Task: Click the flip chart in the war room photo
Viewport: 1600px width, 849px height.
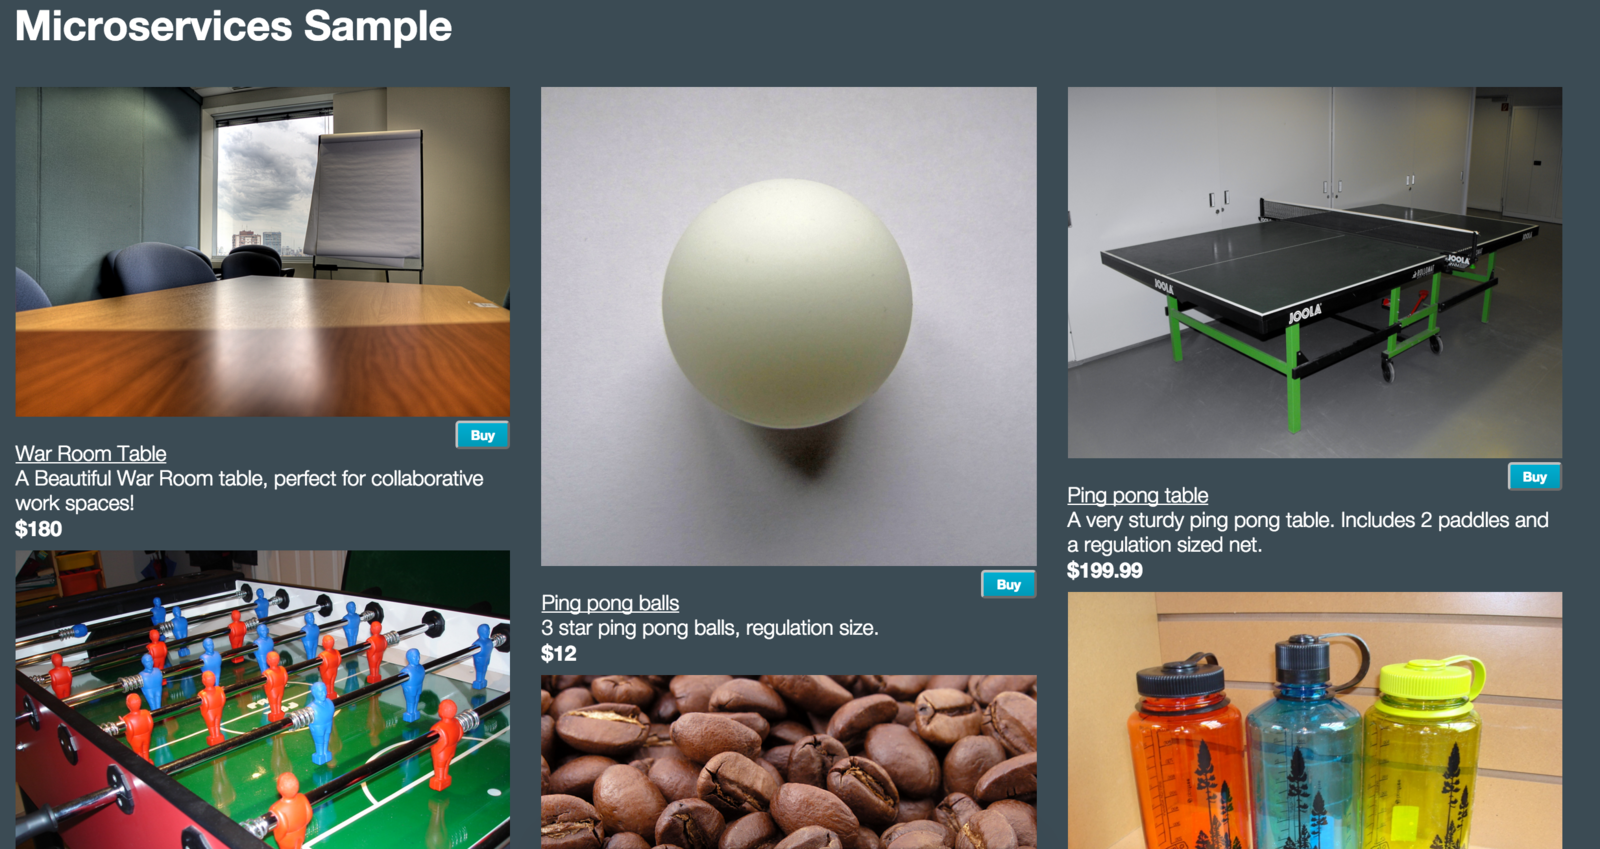Action: click(x=365, y=200)
